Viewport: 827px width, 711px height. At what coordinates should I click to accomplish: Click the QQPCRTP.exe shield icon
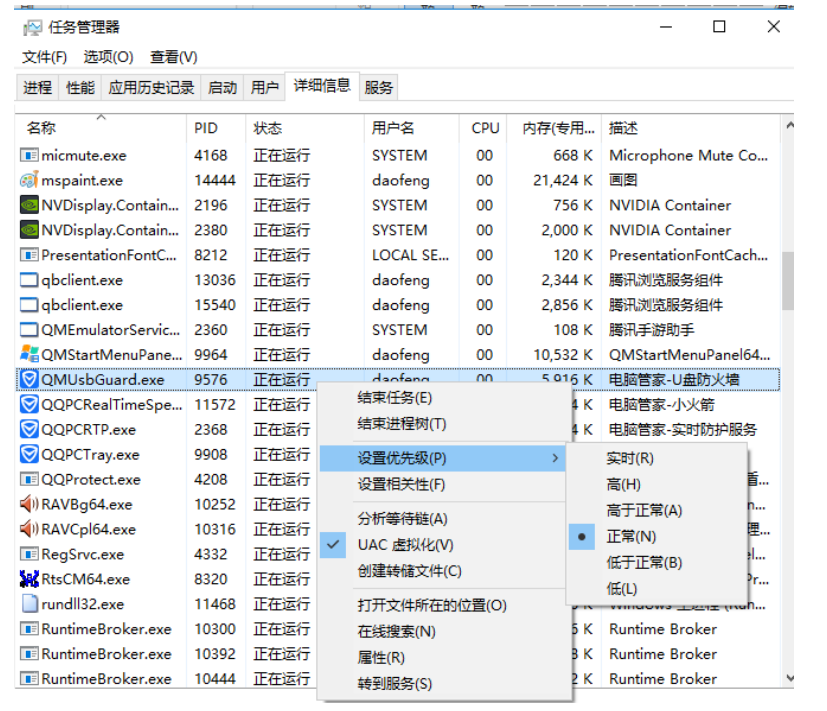pos(29,429)
